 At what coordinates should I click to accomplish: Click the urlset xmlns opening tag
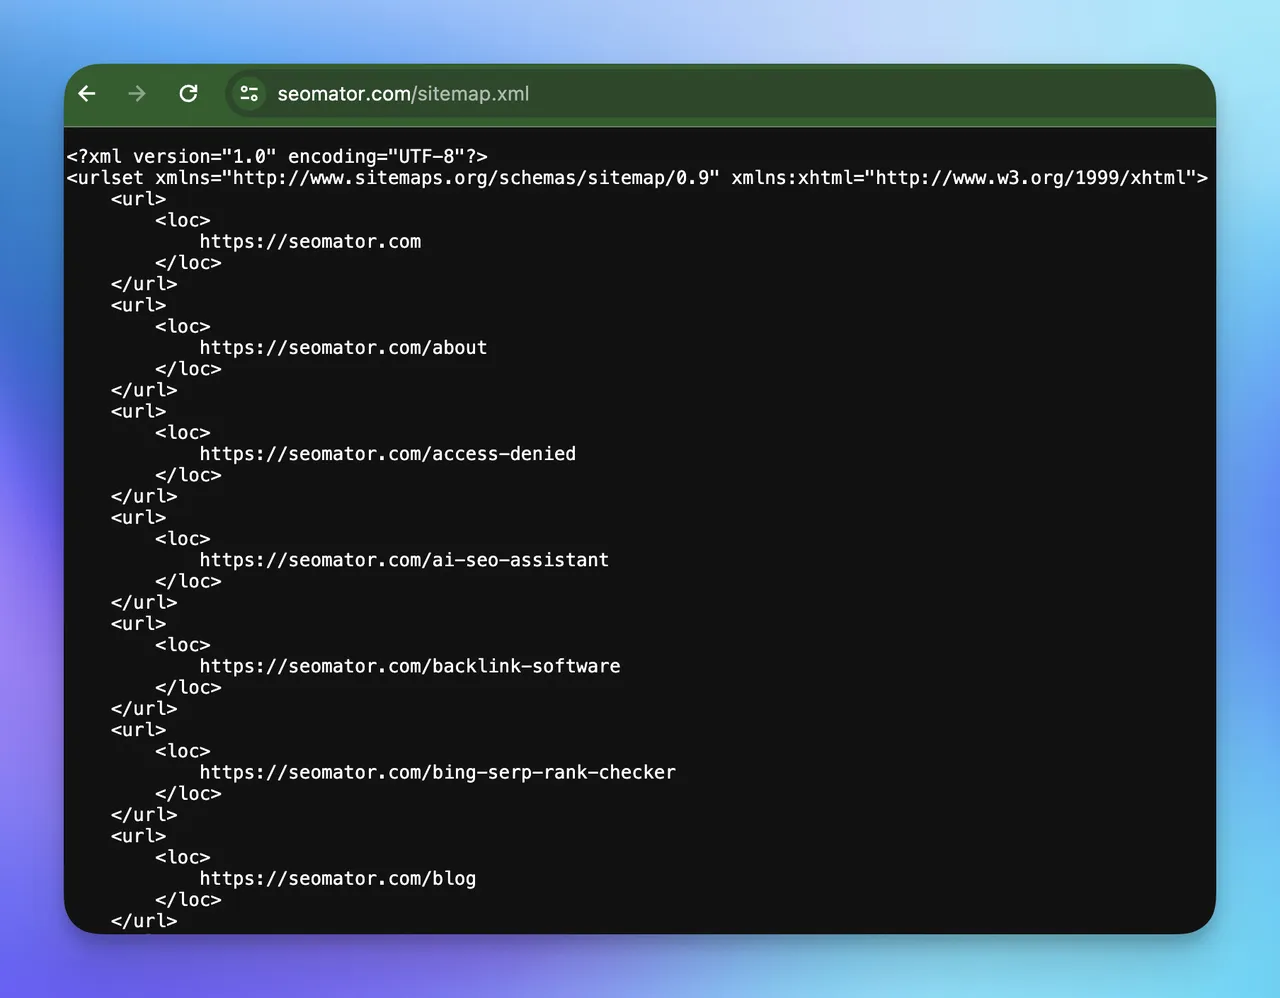[x=637, y=177]
